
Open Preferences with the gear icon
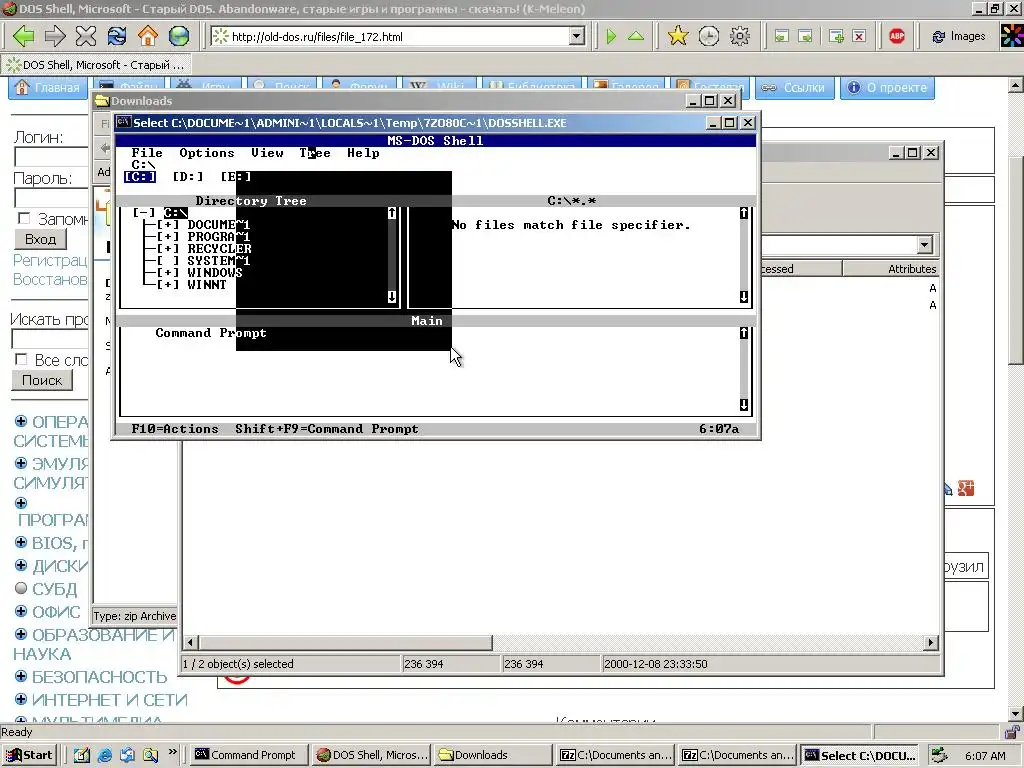point(739,36)
